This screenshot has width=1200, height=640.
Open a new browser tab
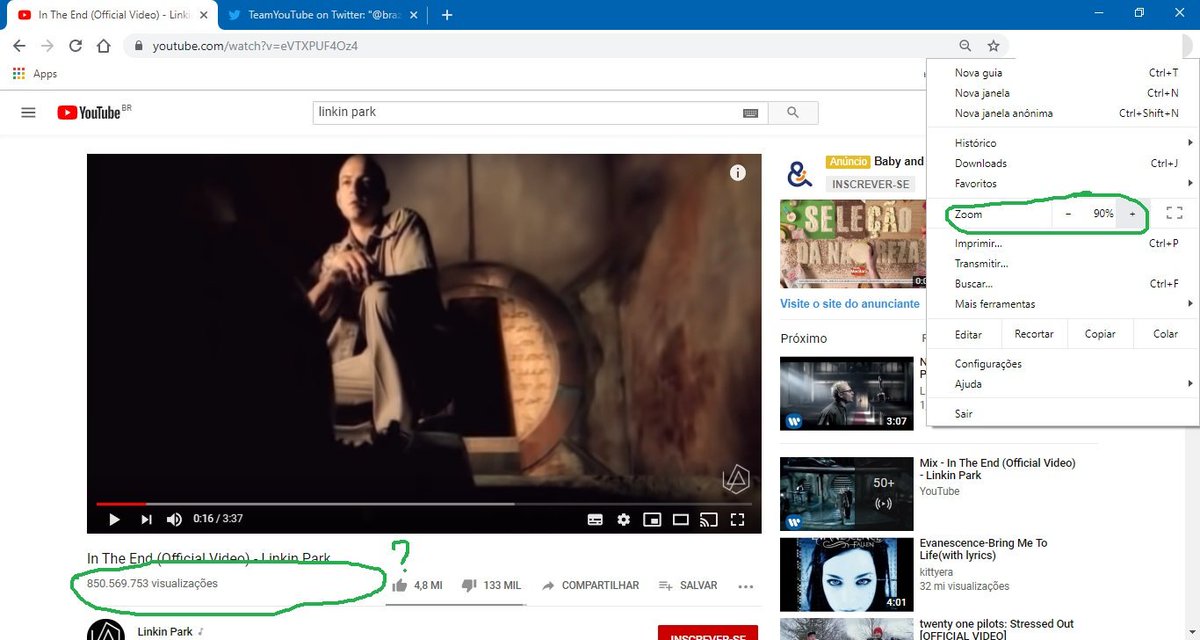click(447, 15)
